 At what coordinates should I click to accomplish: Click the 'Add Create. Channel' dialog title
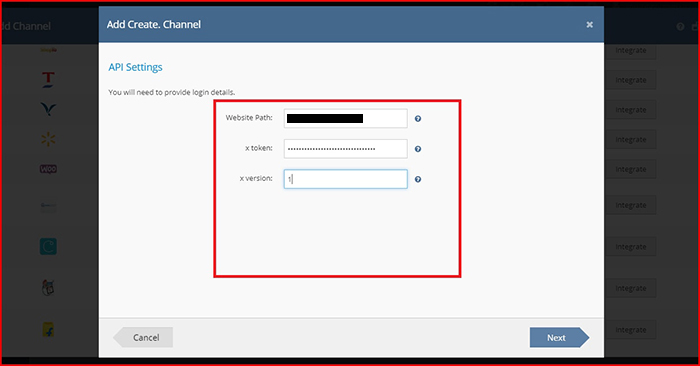click(154, 25)
